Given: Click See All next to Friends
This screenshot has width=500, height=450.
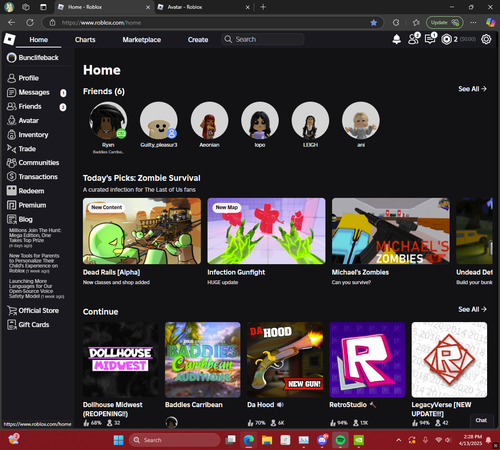Looking at the screenshot, I should click(x=472, y=89).
